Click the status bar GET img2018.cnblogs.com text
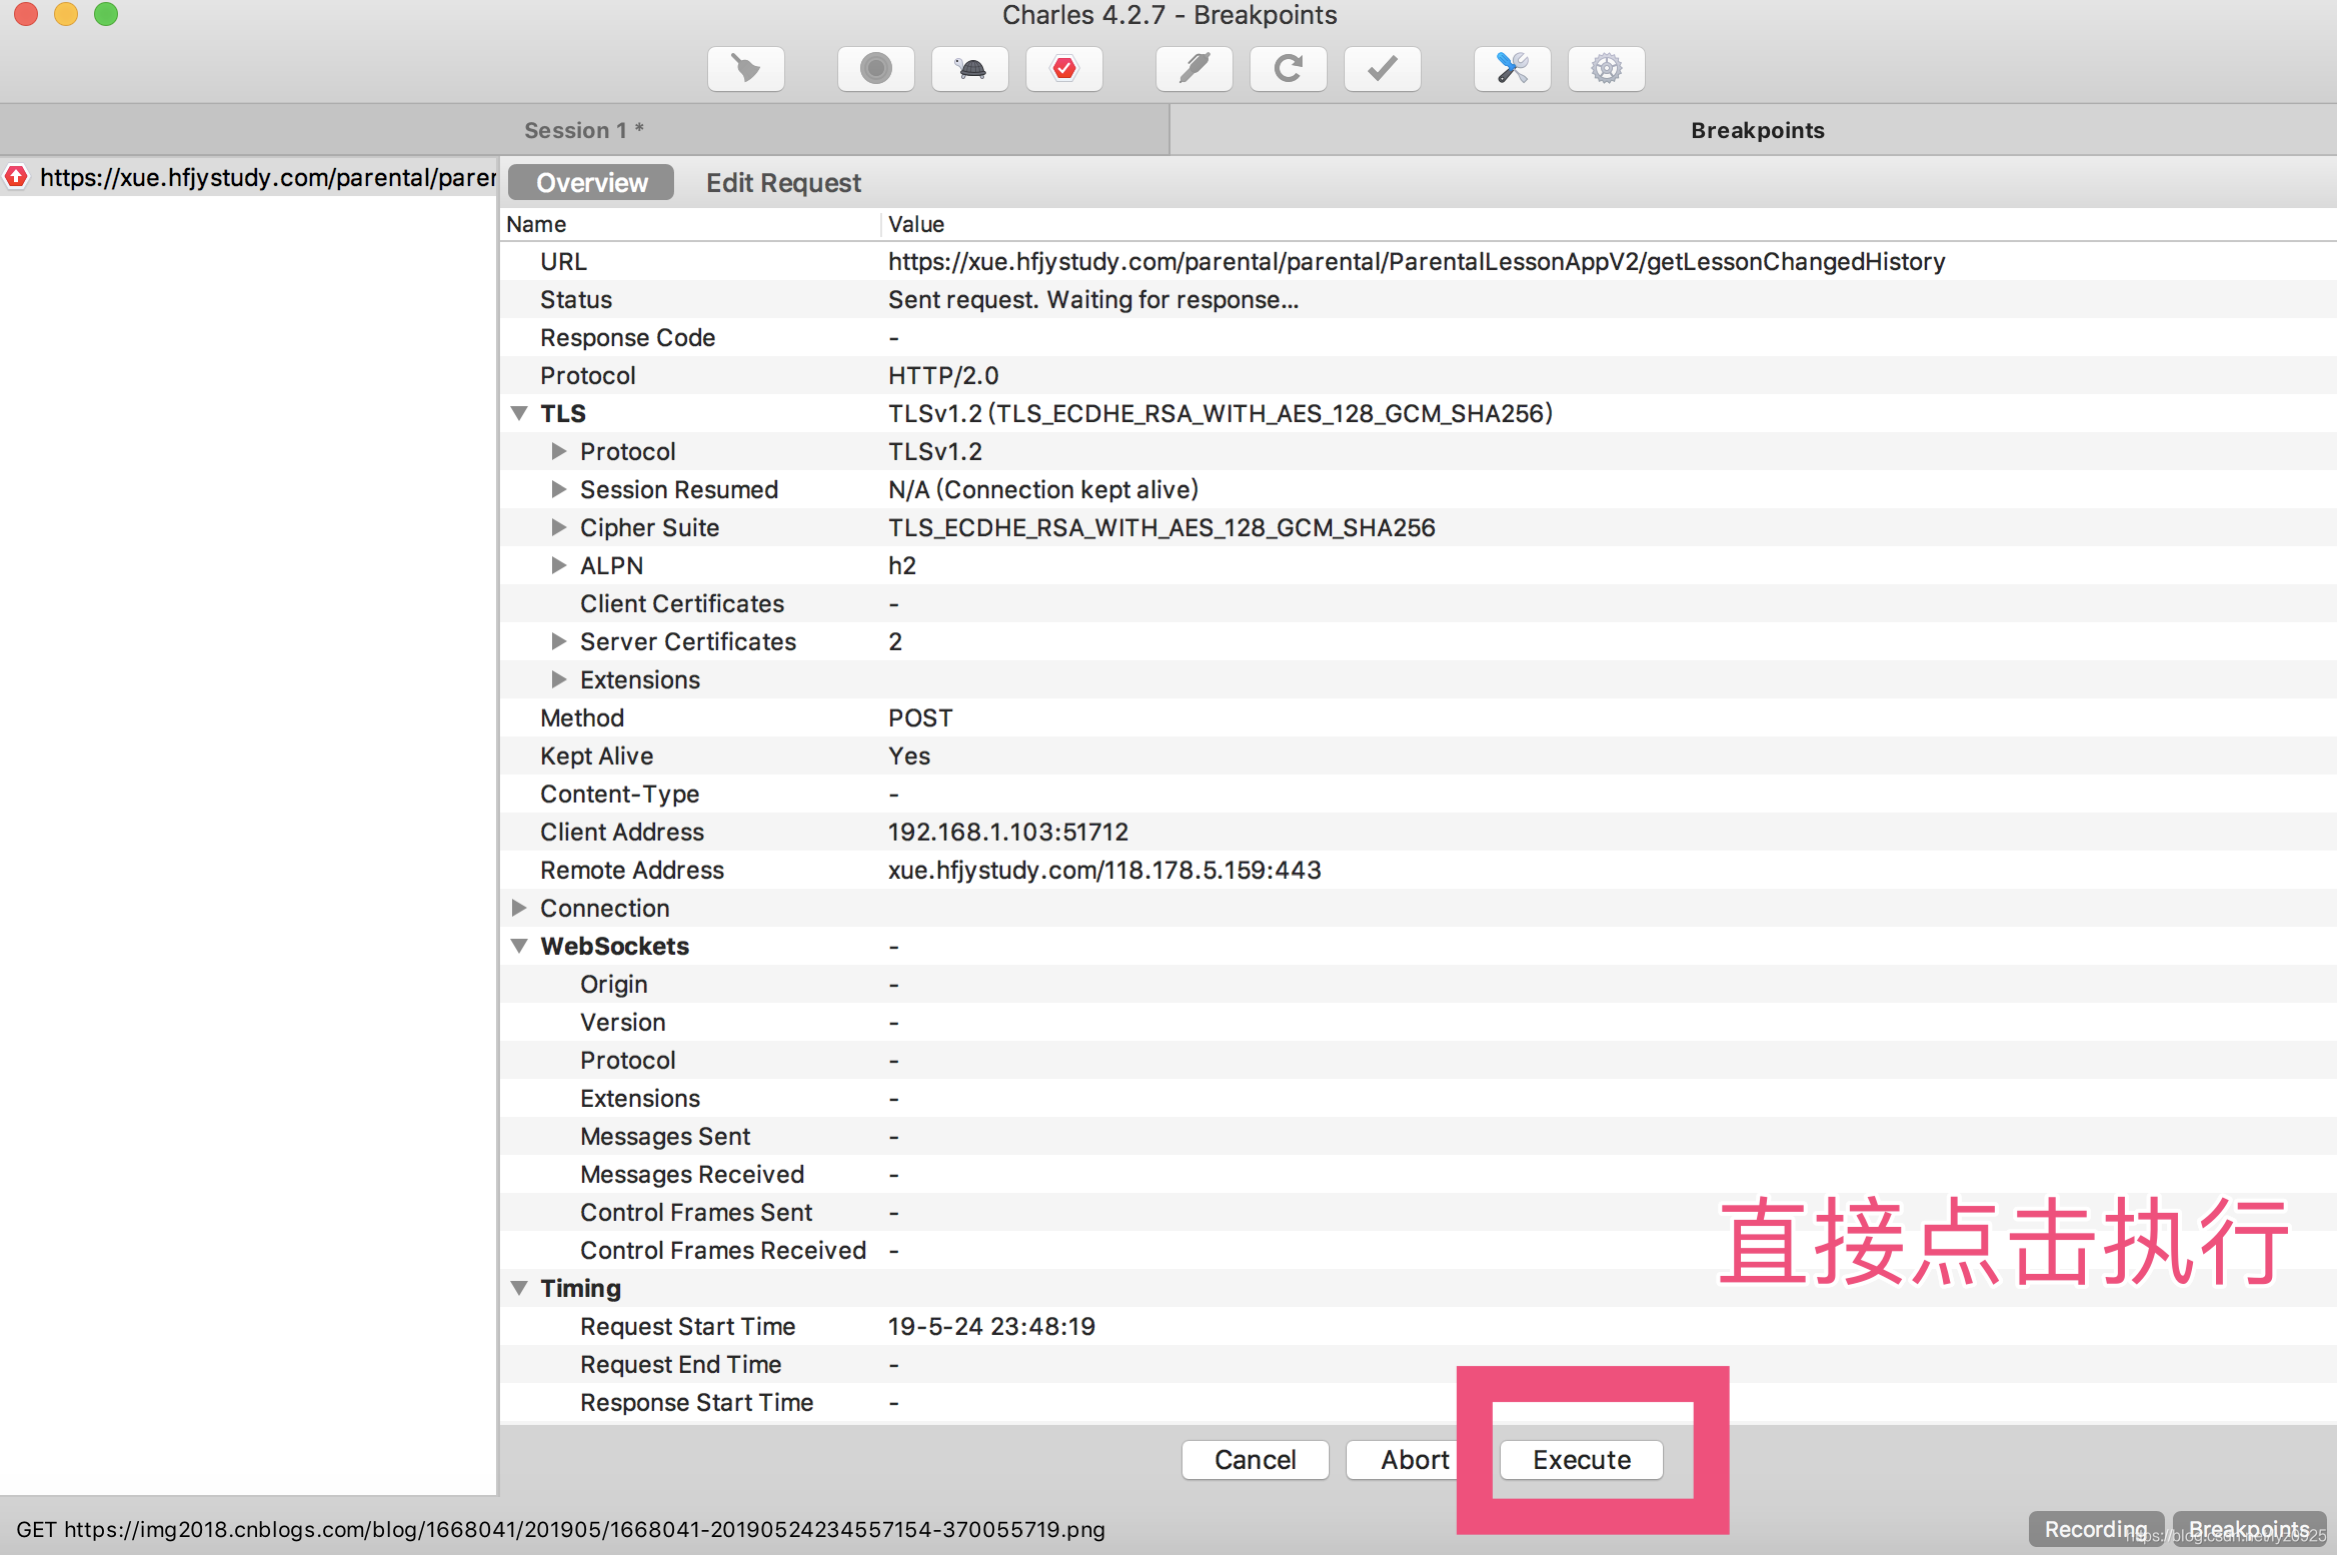This screenshot has height=1555, width=2337. pos(561,1530)
